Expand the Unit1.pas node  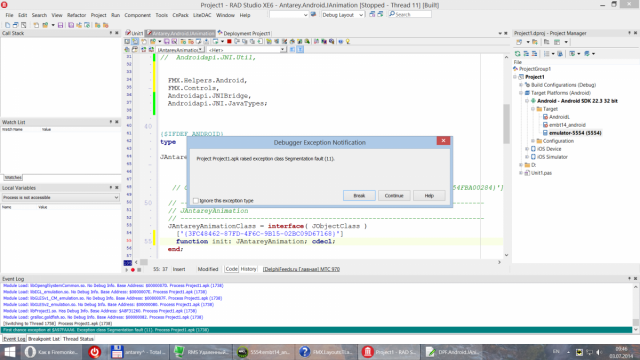coord(521,173)
